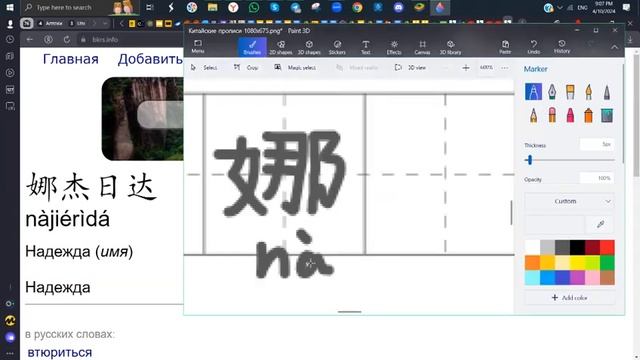Image resolution: width=640 pixels, height=360 pixels.
Task: Select the Eraser brush
Action: 552,116
